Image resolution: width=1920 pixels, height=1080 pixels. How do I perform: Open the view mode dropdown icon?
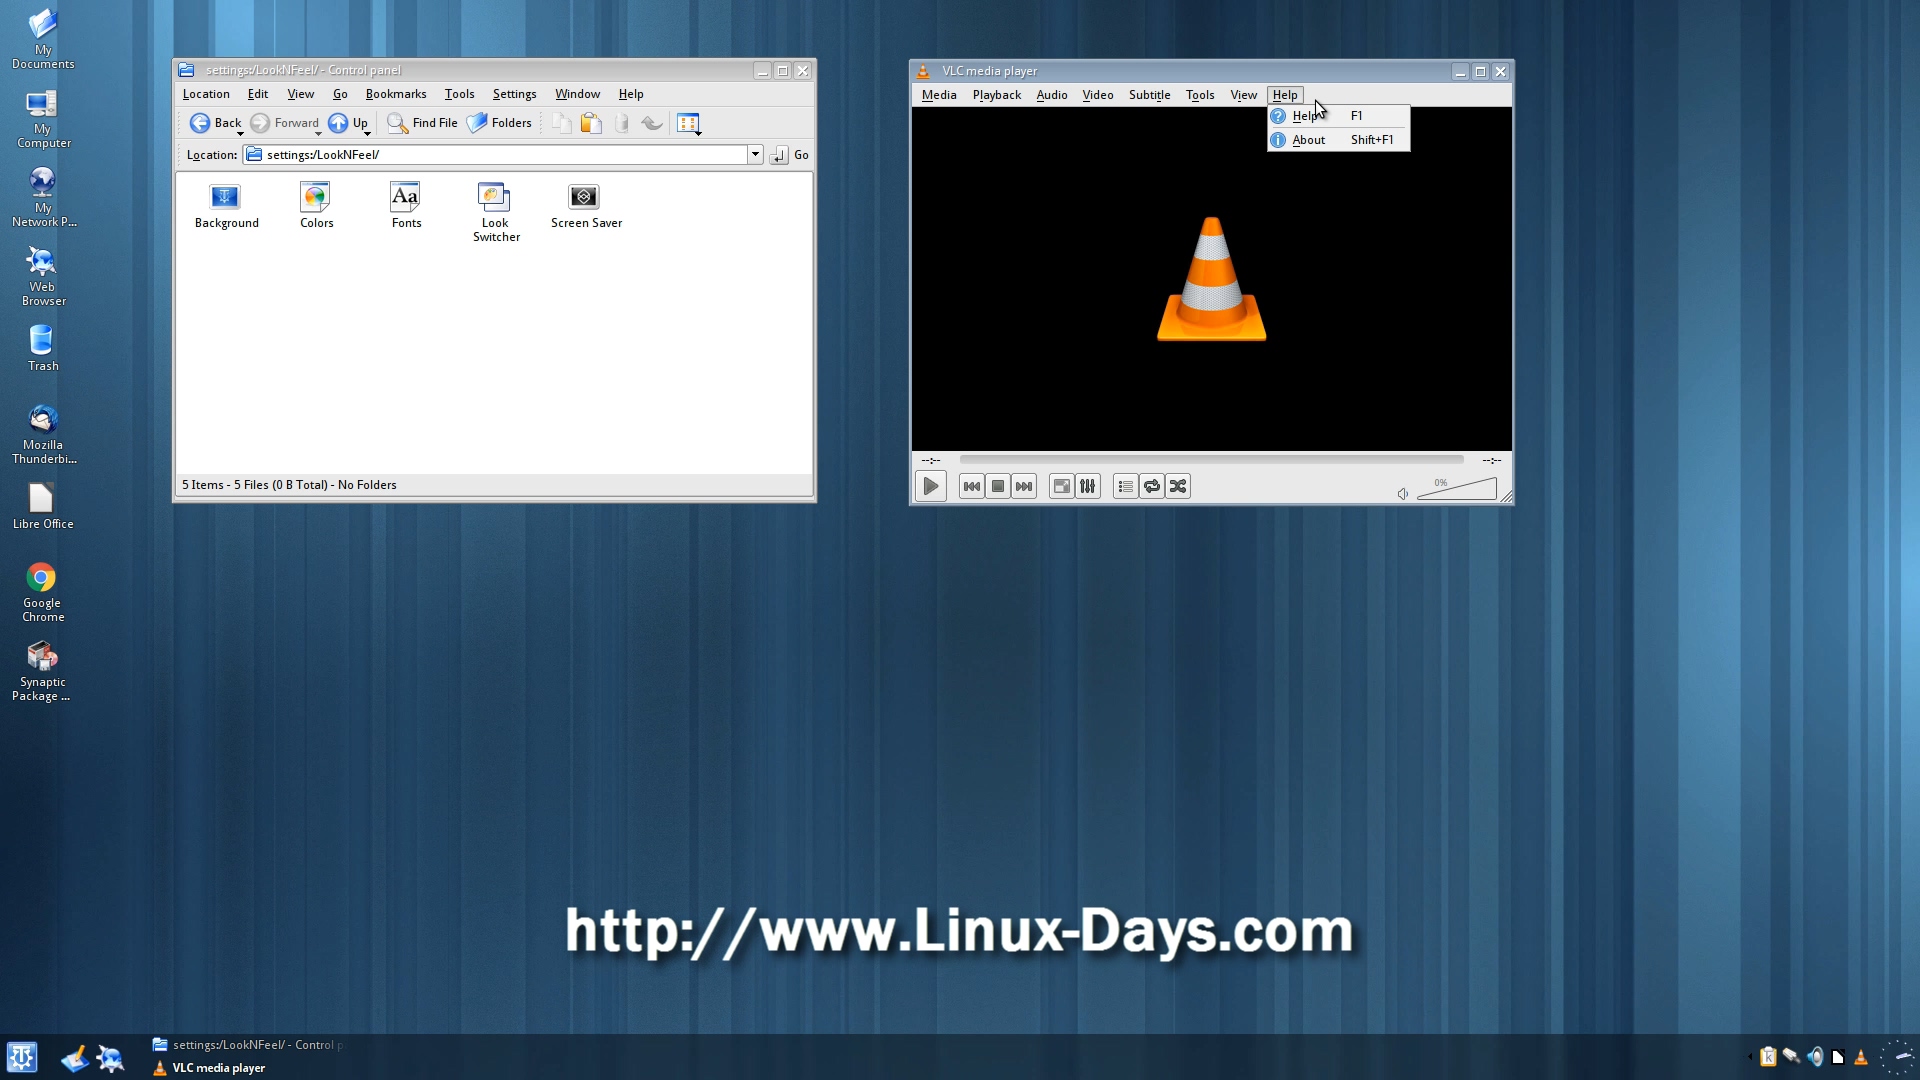tap(689, 123)
